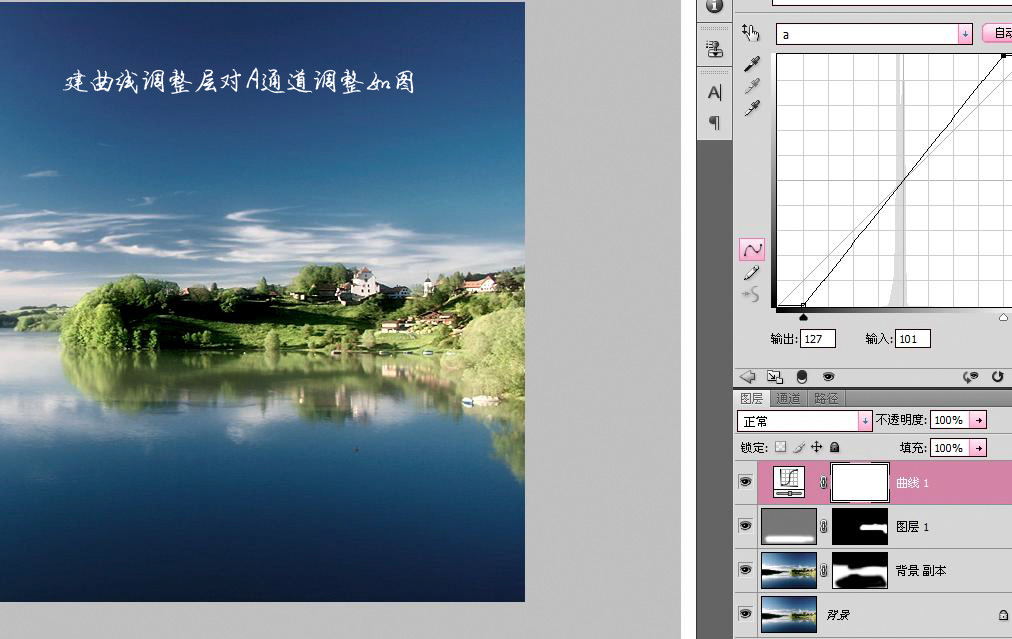Click the 填充 100% field

950,447
